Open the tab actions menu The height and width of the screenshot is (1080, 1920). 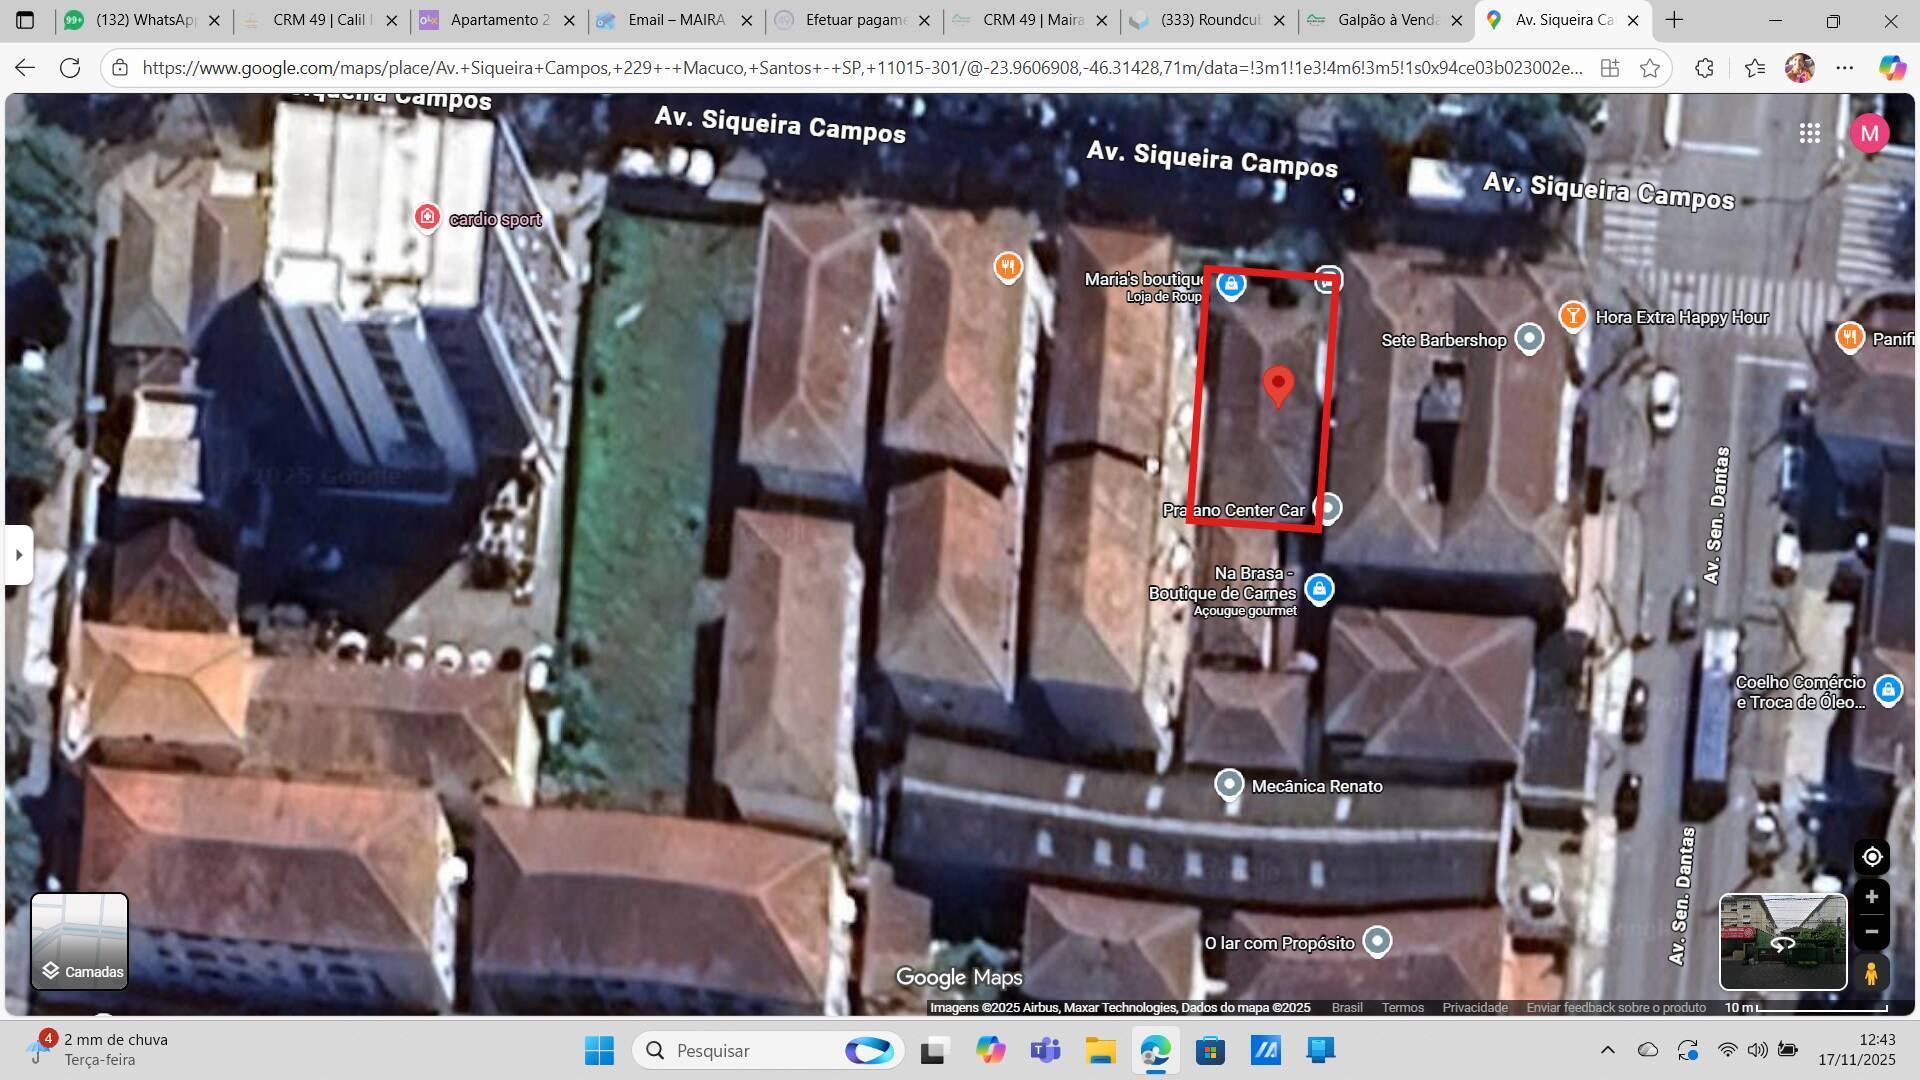[25, 20]
